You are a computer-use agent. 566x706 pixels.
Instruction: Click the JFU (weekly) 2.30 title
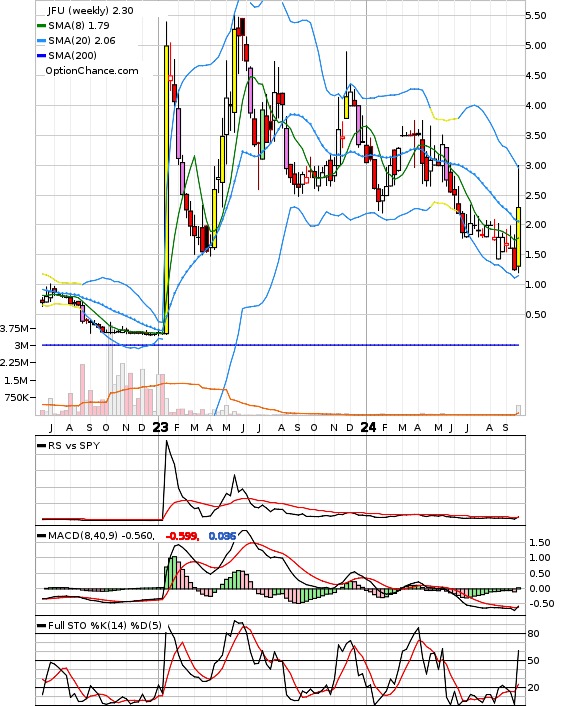coord(91,10)
